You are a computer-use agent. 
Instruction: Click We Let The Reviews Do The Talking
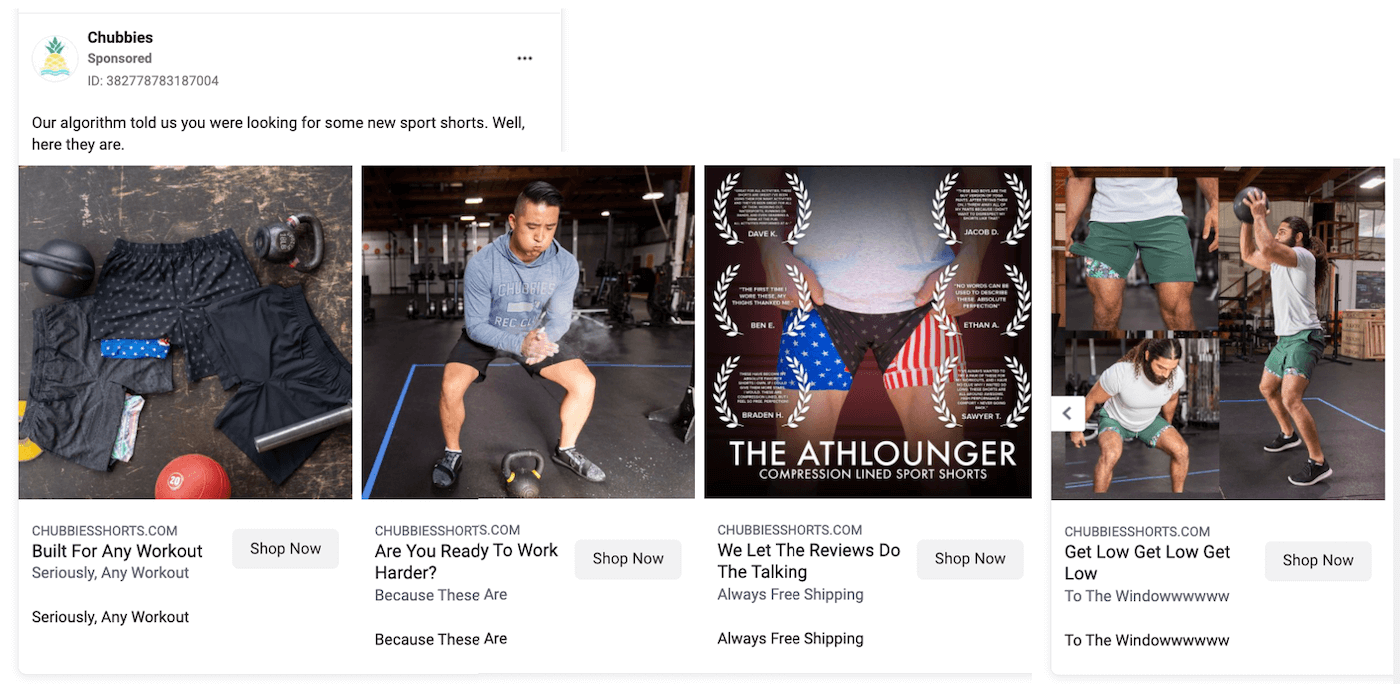pyautogui.click(x=809, y=561)
